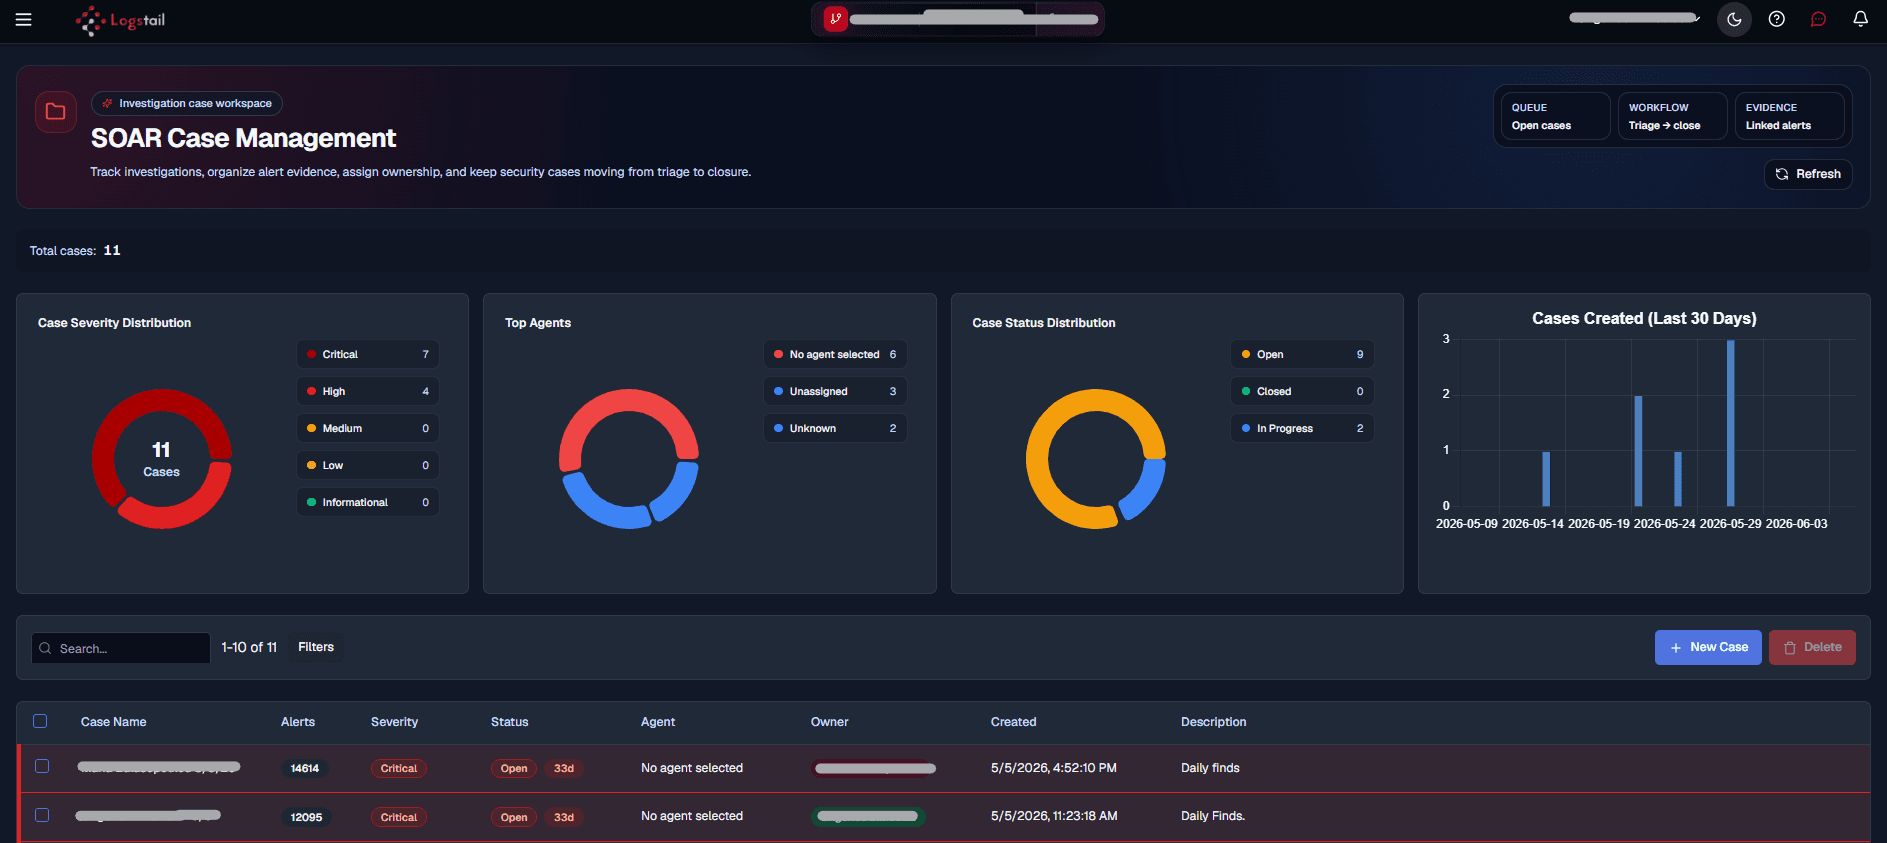Click the Critical severity legend entry
Viewport: 1887px width, 843px height.
click(368, 354)
